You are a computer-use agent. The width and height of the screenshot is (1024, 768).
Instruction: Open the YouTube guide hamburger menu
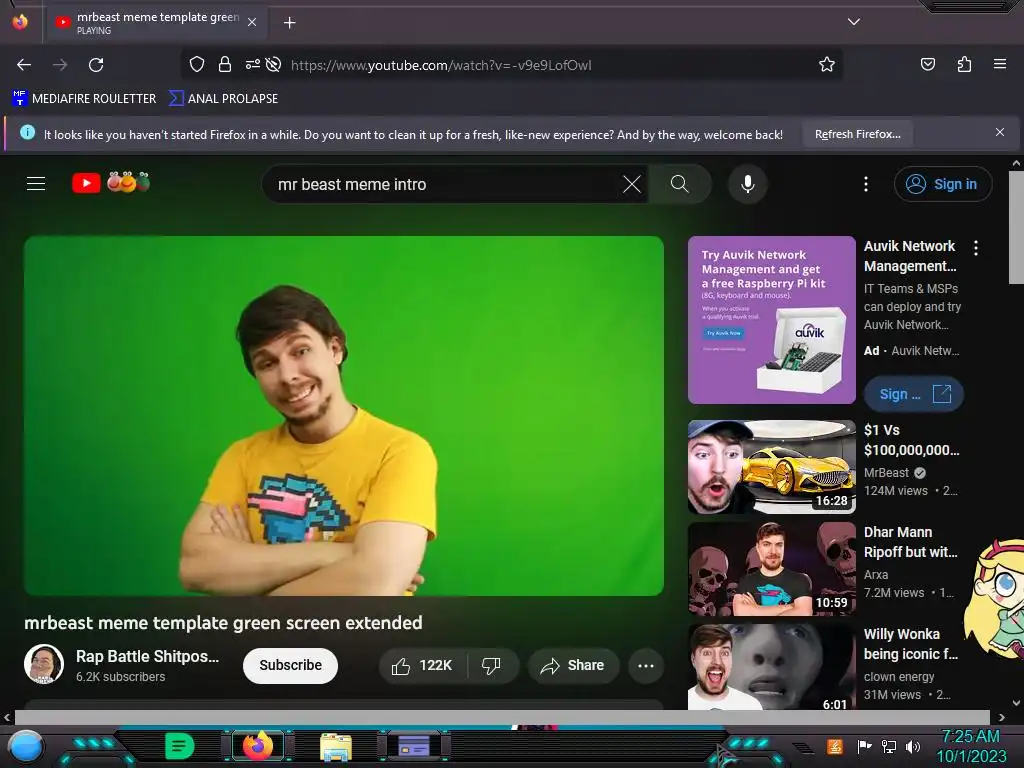(36, 184)
